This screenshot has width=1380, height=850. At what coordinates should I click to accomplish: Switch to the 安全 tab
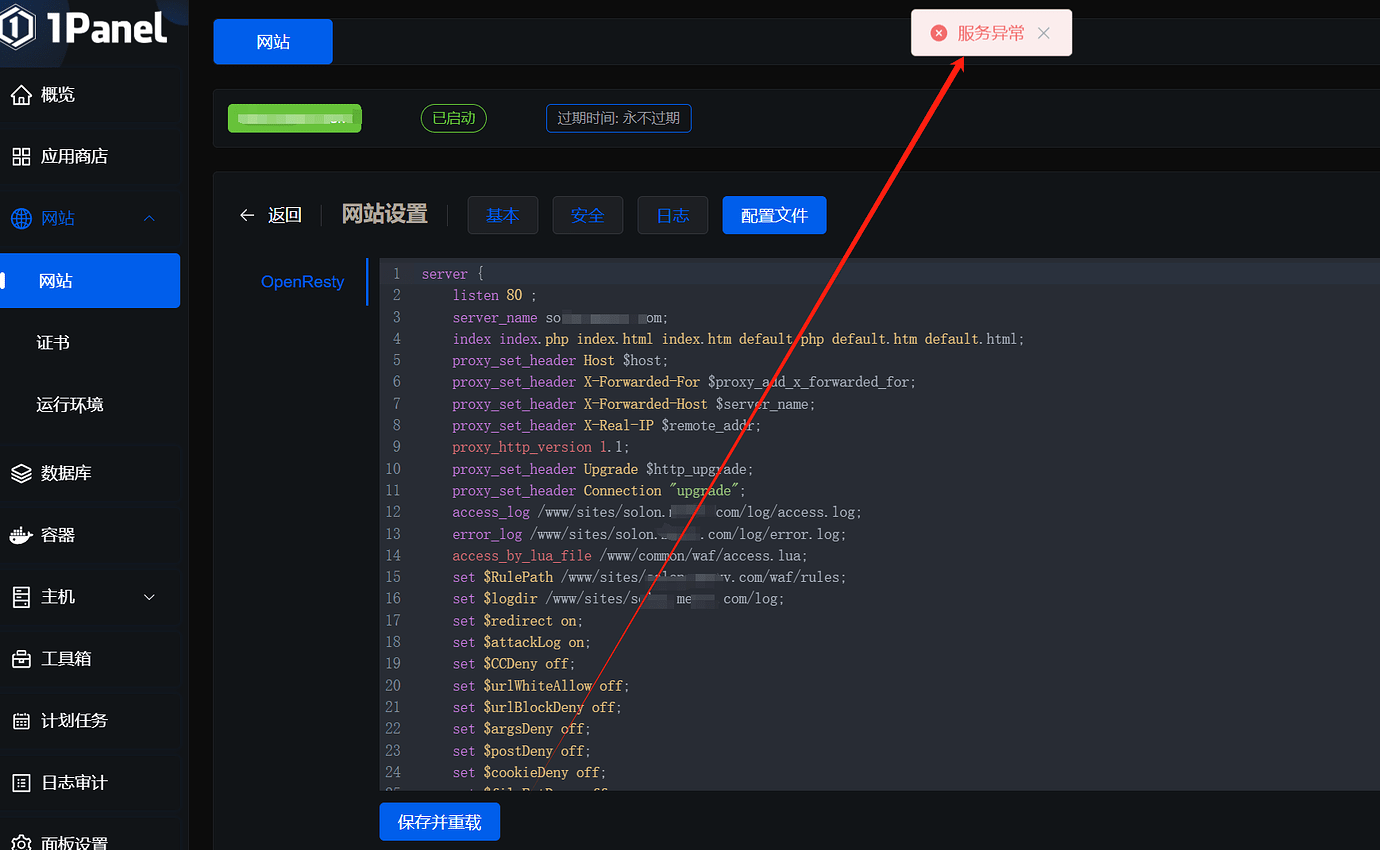pos(588,215)
